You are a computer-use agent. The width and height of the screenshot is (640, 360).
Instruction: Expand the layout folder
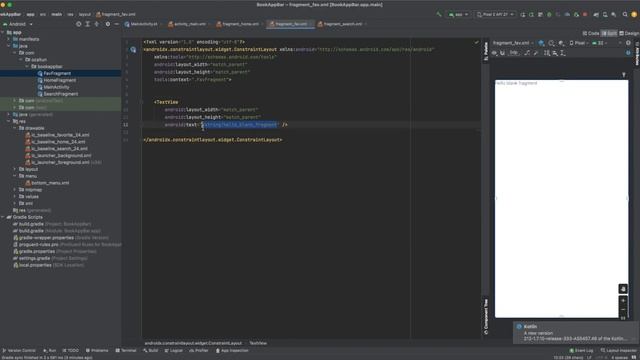tap(15, 169)
